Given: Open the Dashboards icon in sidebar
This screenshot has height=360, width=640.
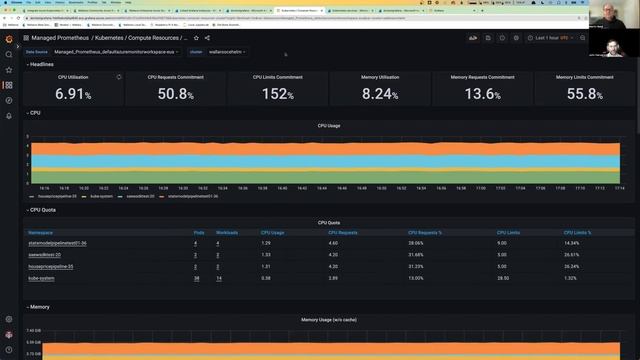Looking at the screenshot, I should pyautogui.click(x=9, y=85).
